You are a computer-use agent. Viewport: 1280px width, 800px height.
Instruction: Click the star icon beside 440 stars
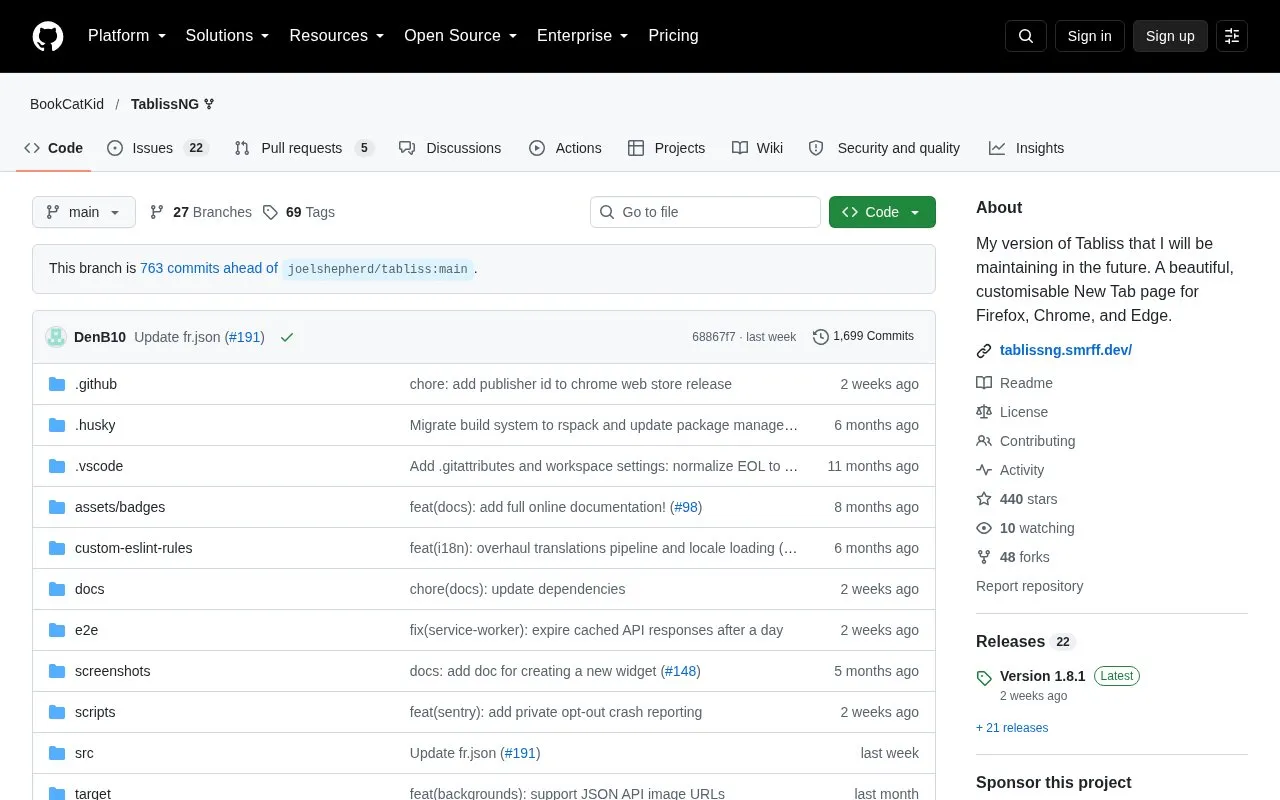pyautogui.click(x=984, y=499)
